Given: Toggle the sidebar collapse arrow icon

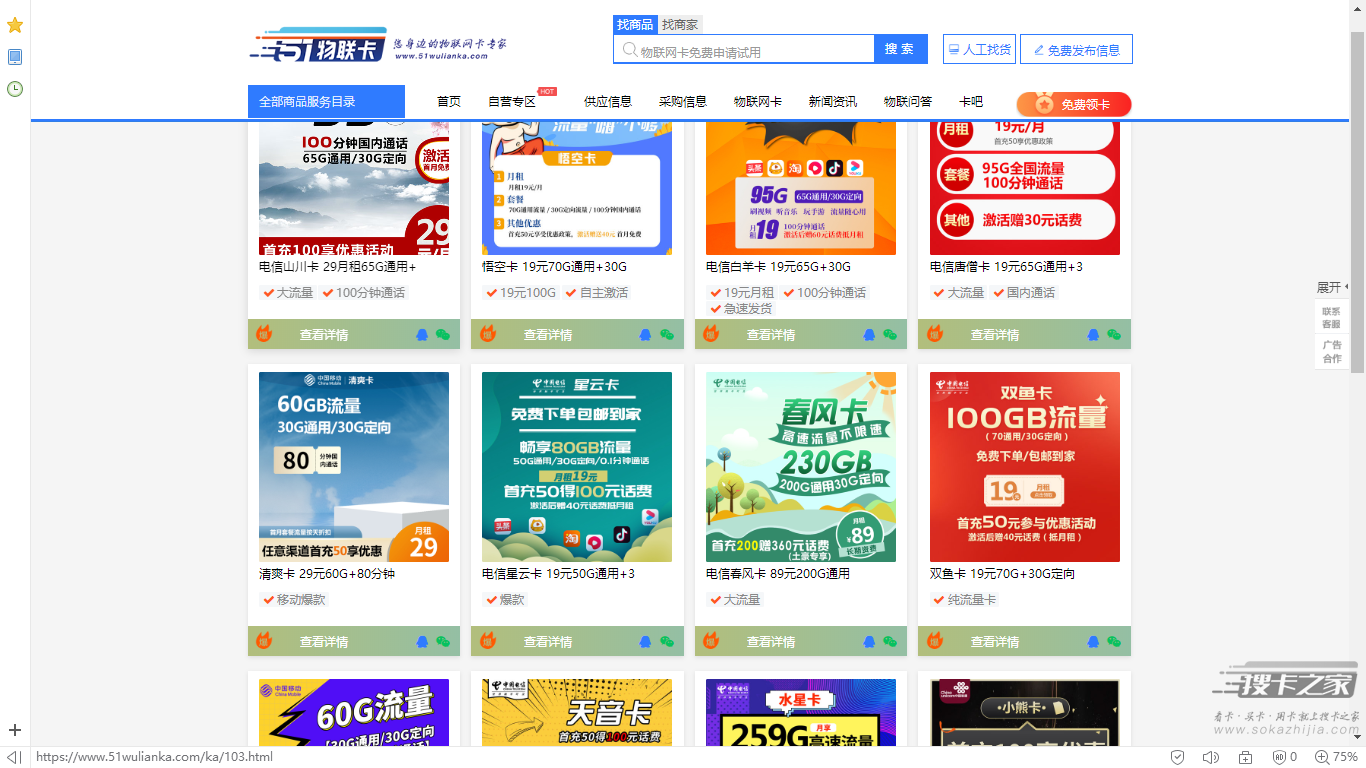Looking at the screenshot, I should tap(14, 757).
